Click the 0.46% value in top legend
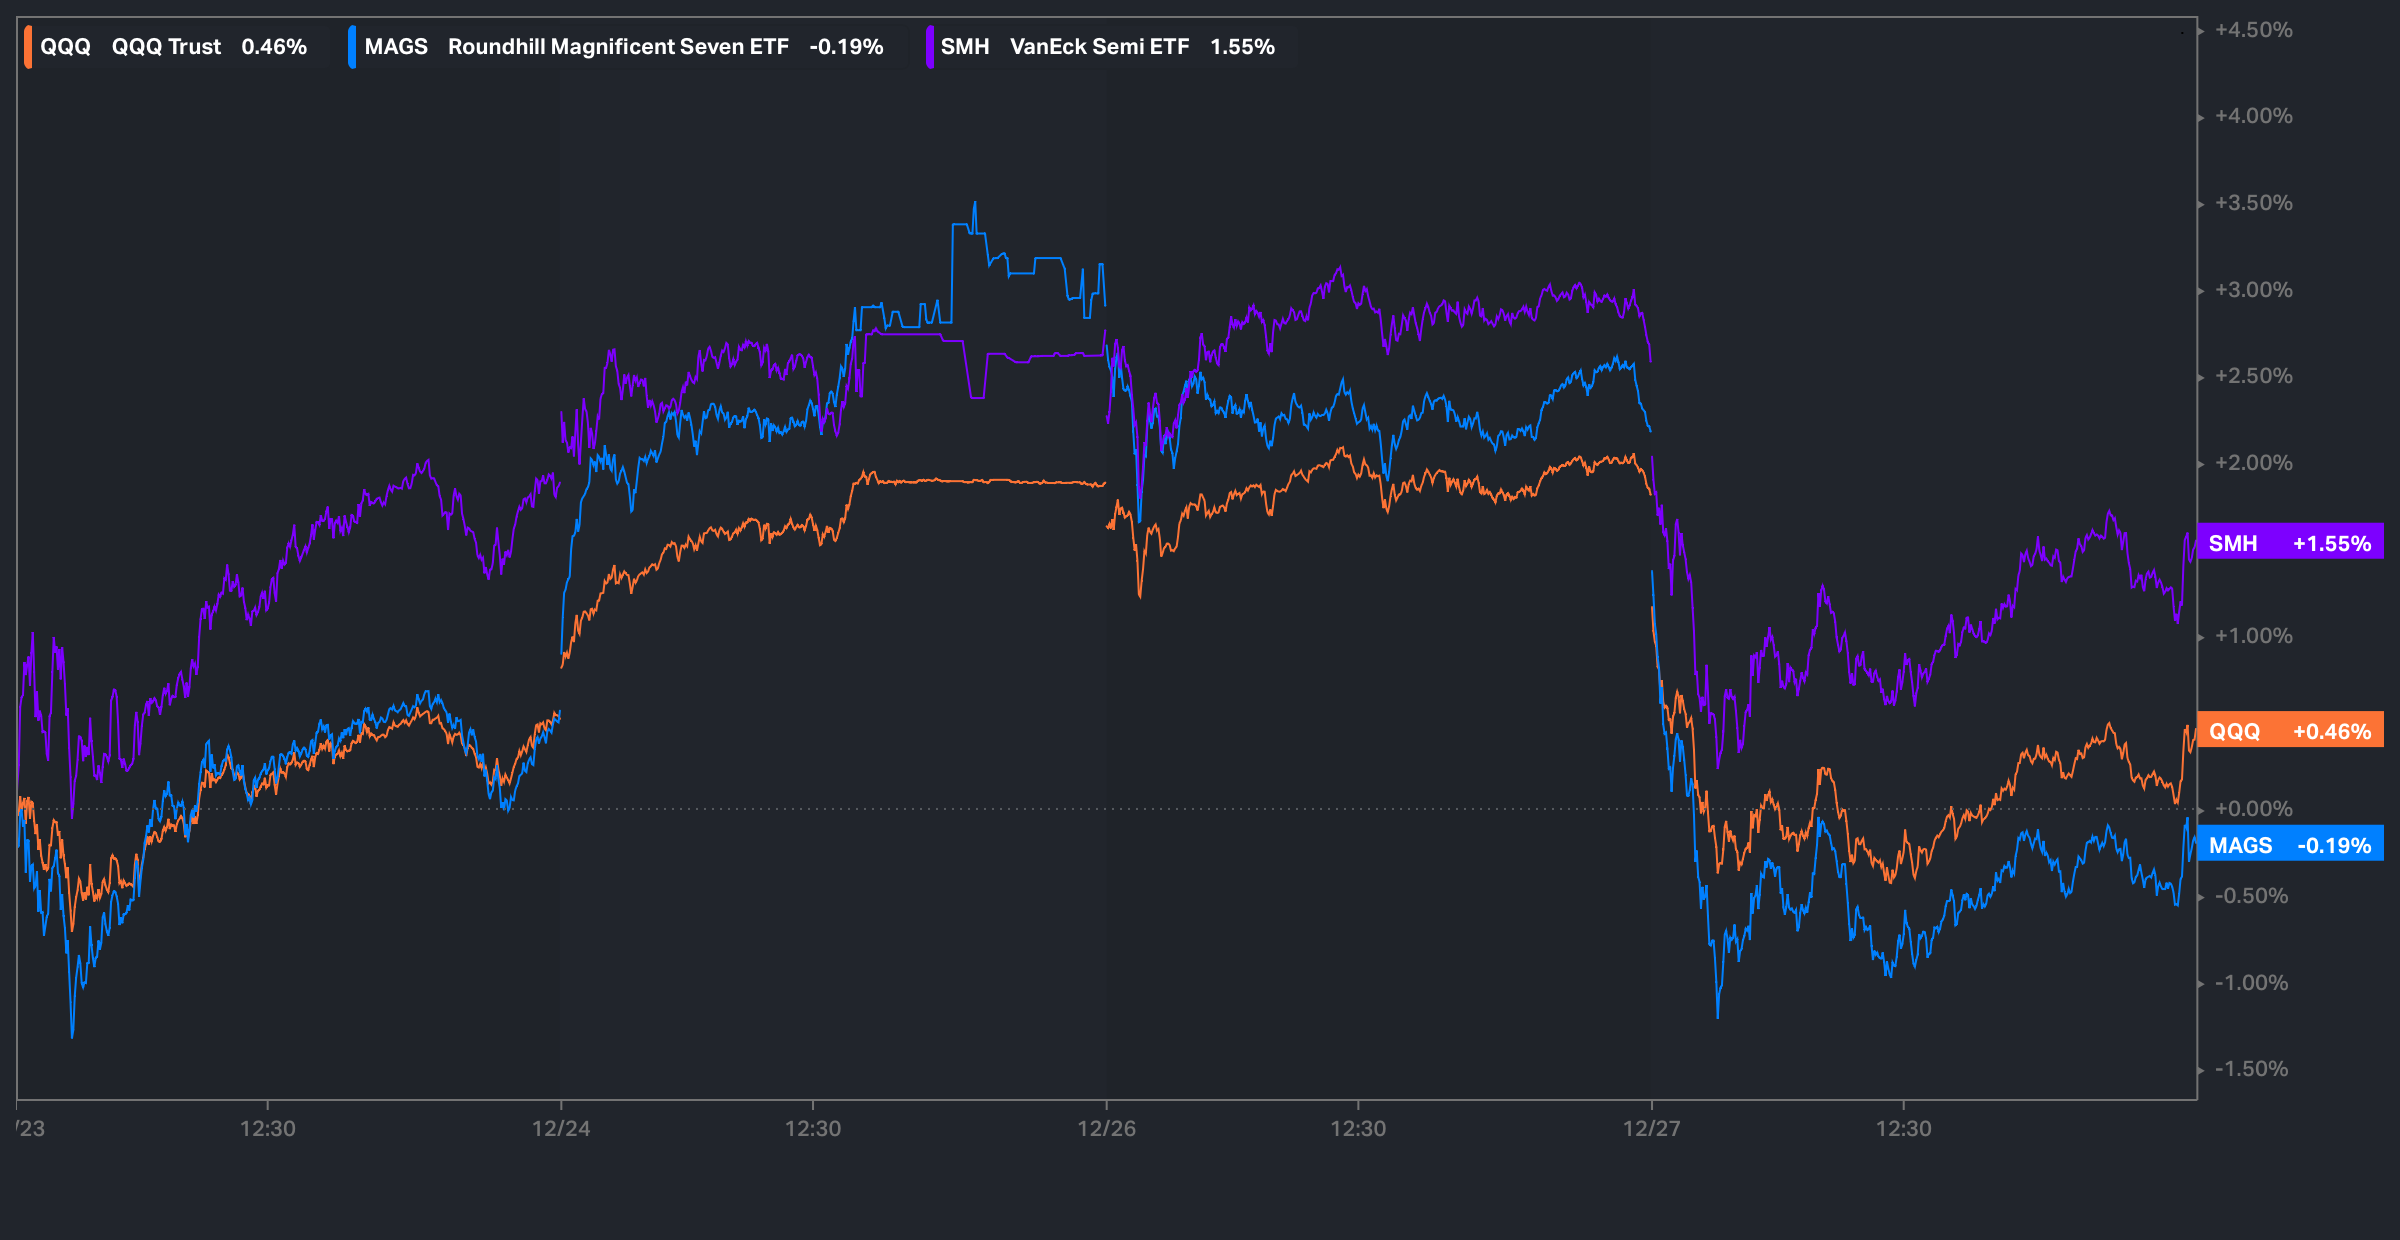 274,47
